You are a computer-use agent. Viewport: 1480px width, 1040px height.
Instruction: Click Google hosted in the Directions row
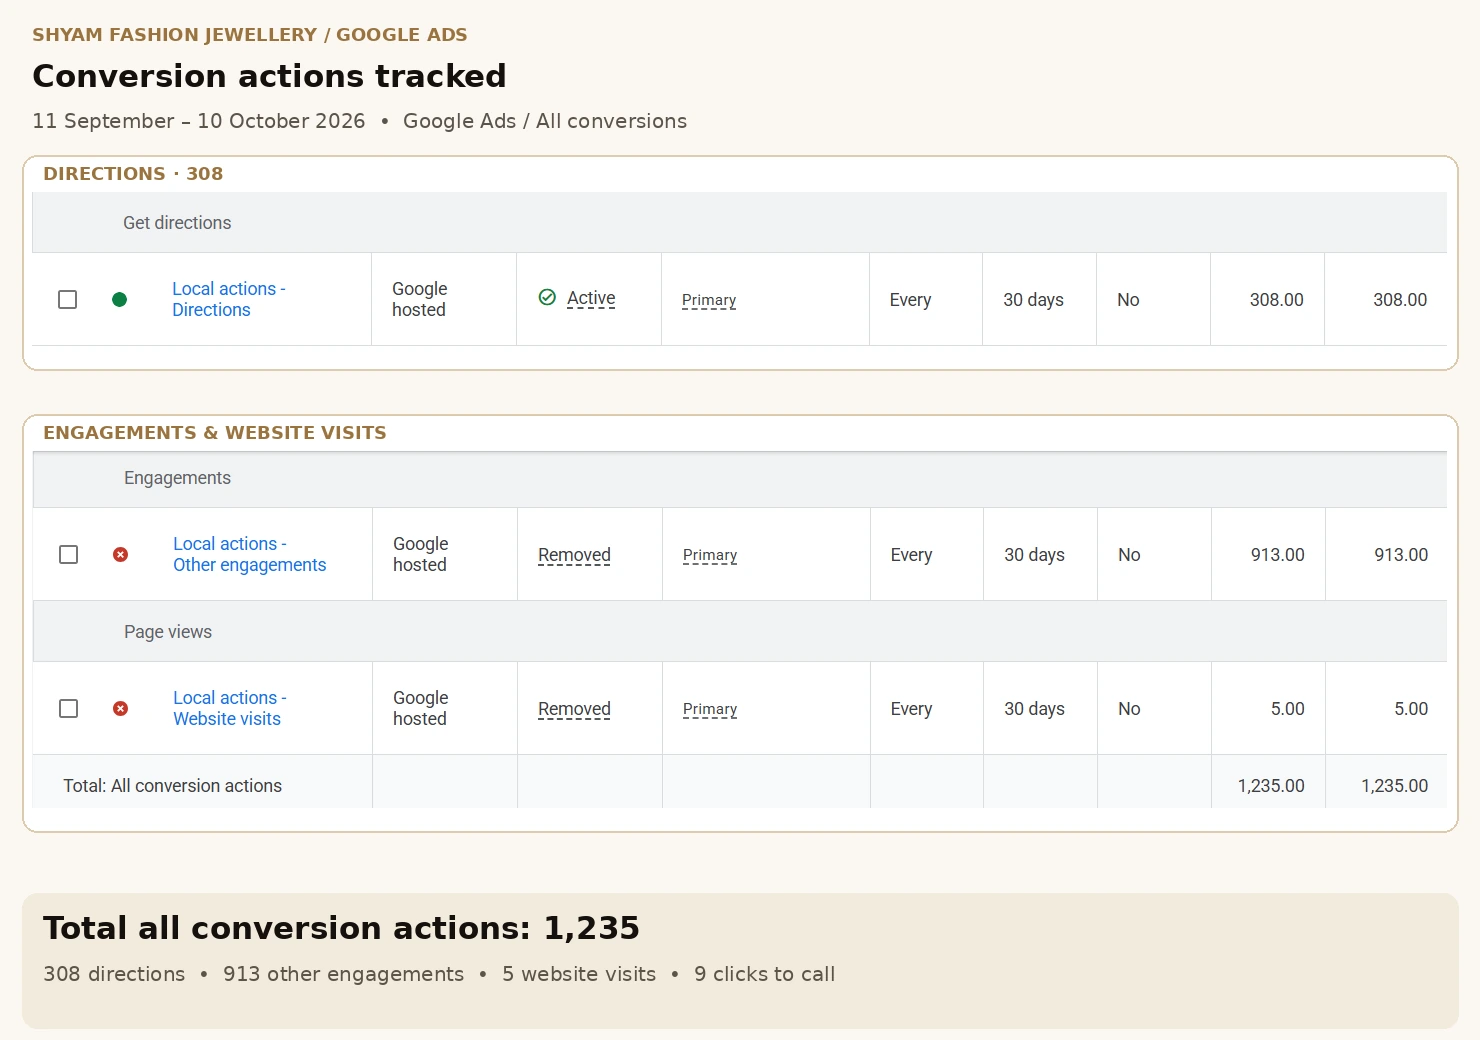pyautogui.click(x=420, y=299)
